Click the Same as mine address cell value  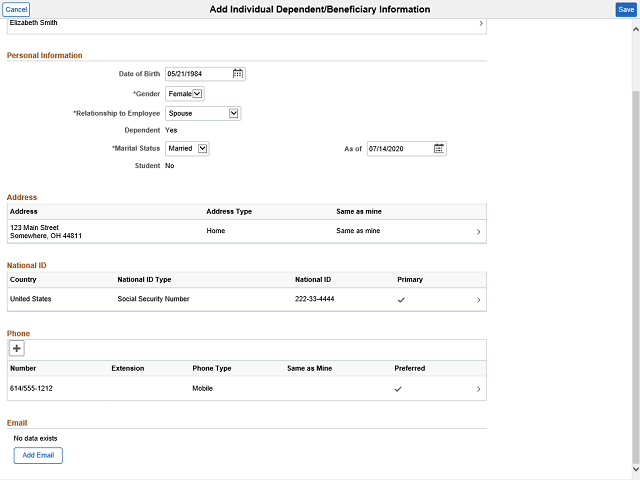358,231
